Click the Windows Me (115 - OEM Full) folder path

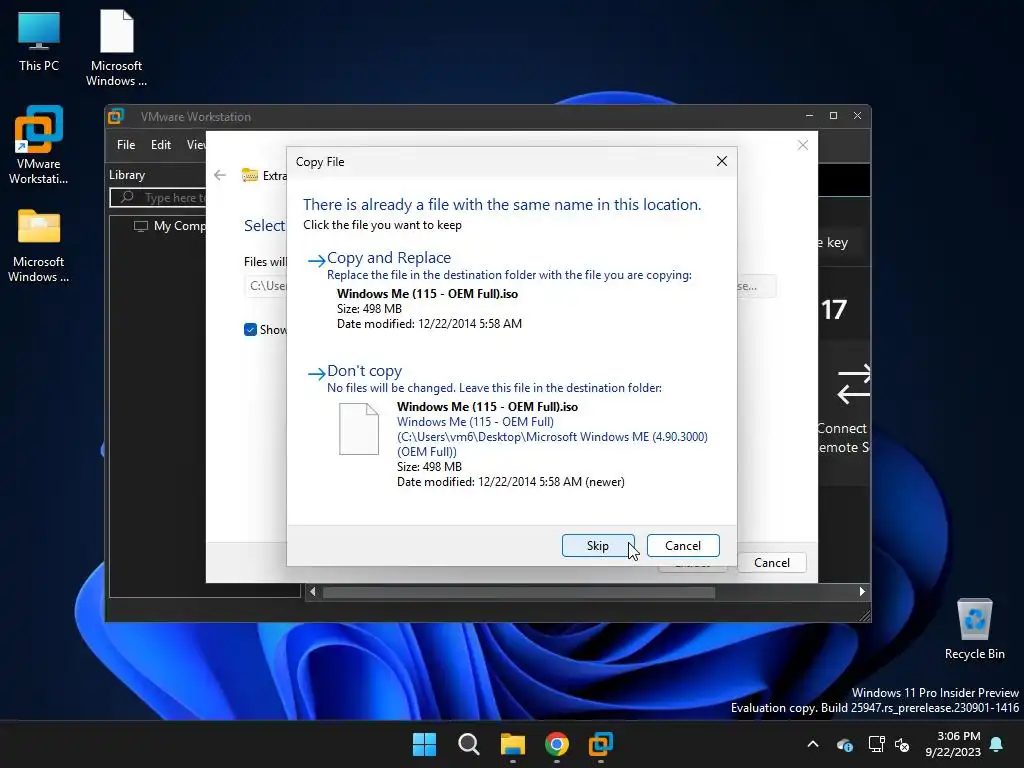552,437
